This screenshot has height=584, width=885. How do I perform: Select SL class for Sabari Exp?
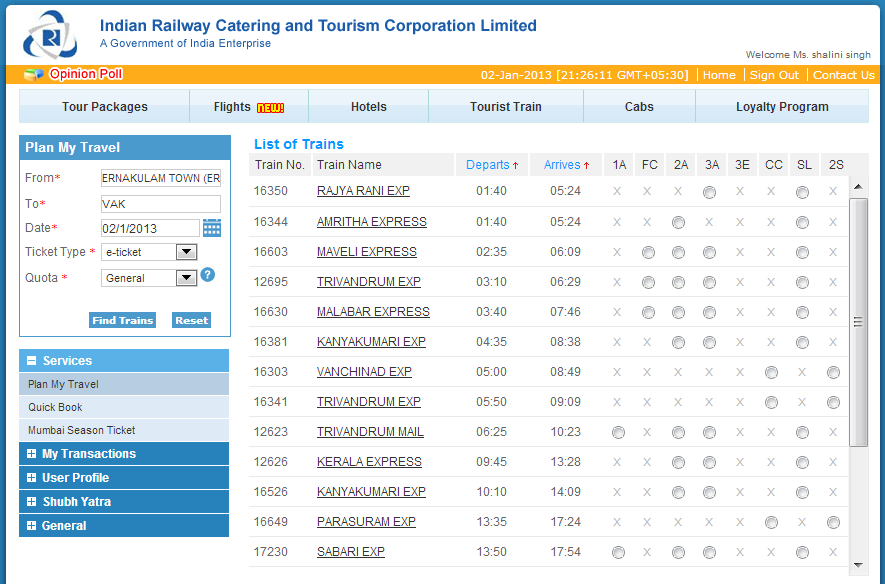point(802,552)
